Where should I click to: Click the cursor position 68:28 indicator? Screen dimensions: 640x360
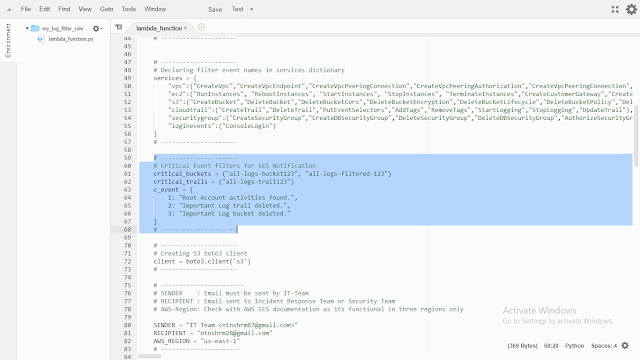[x=551, y=346]
